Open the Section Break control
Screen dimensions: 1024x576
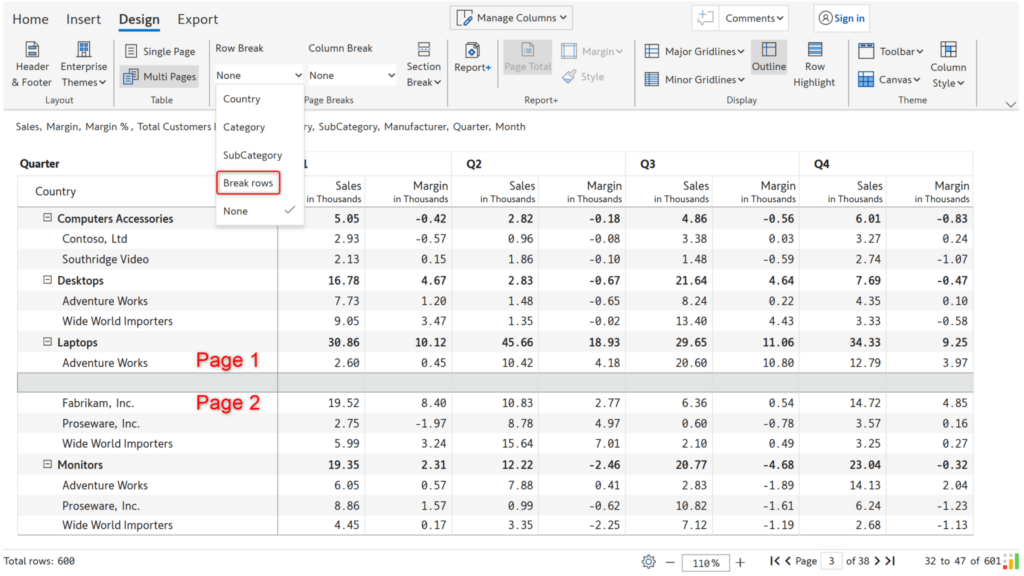click(x=423, y=63)
